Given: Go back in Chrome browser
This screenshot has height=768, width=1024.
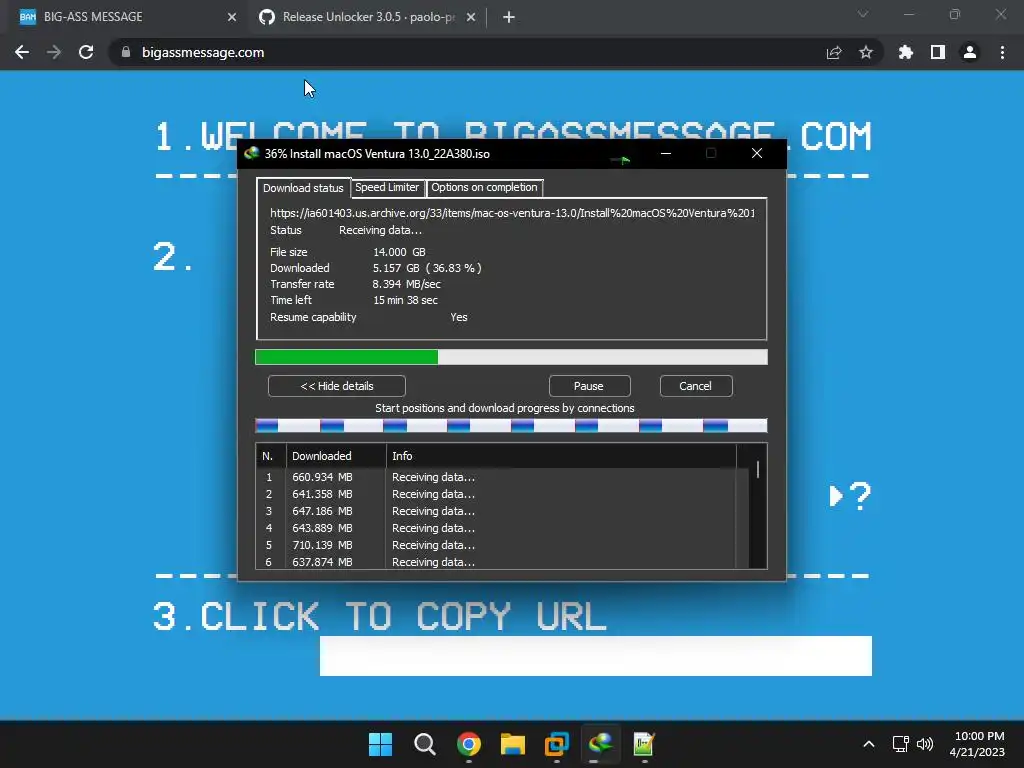Looking at the screenshot, I should [22, 52].
